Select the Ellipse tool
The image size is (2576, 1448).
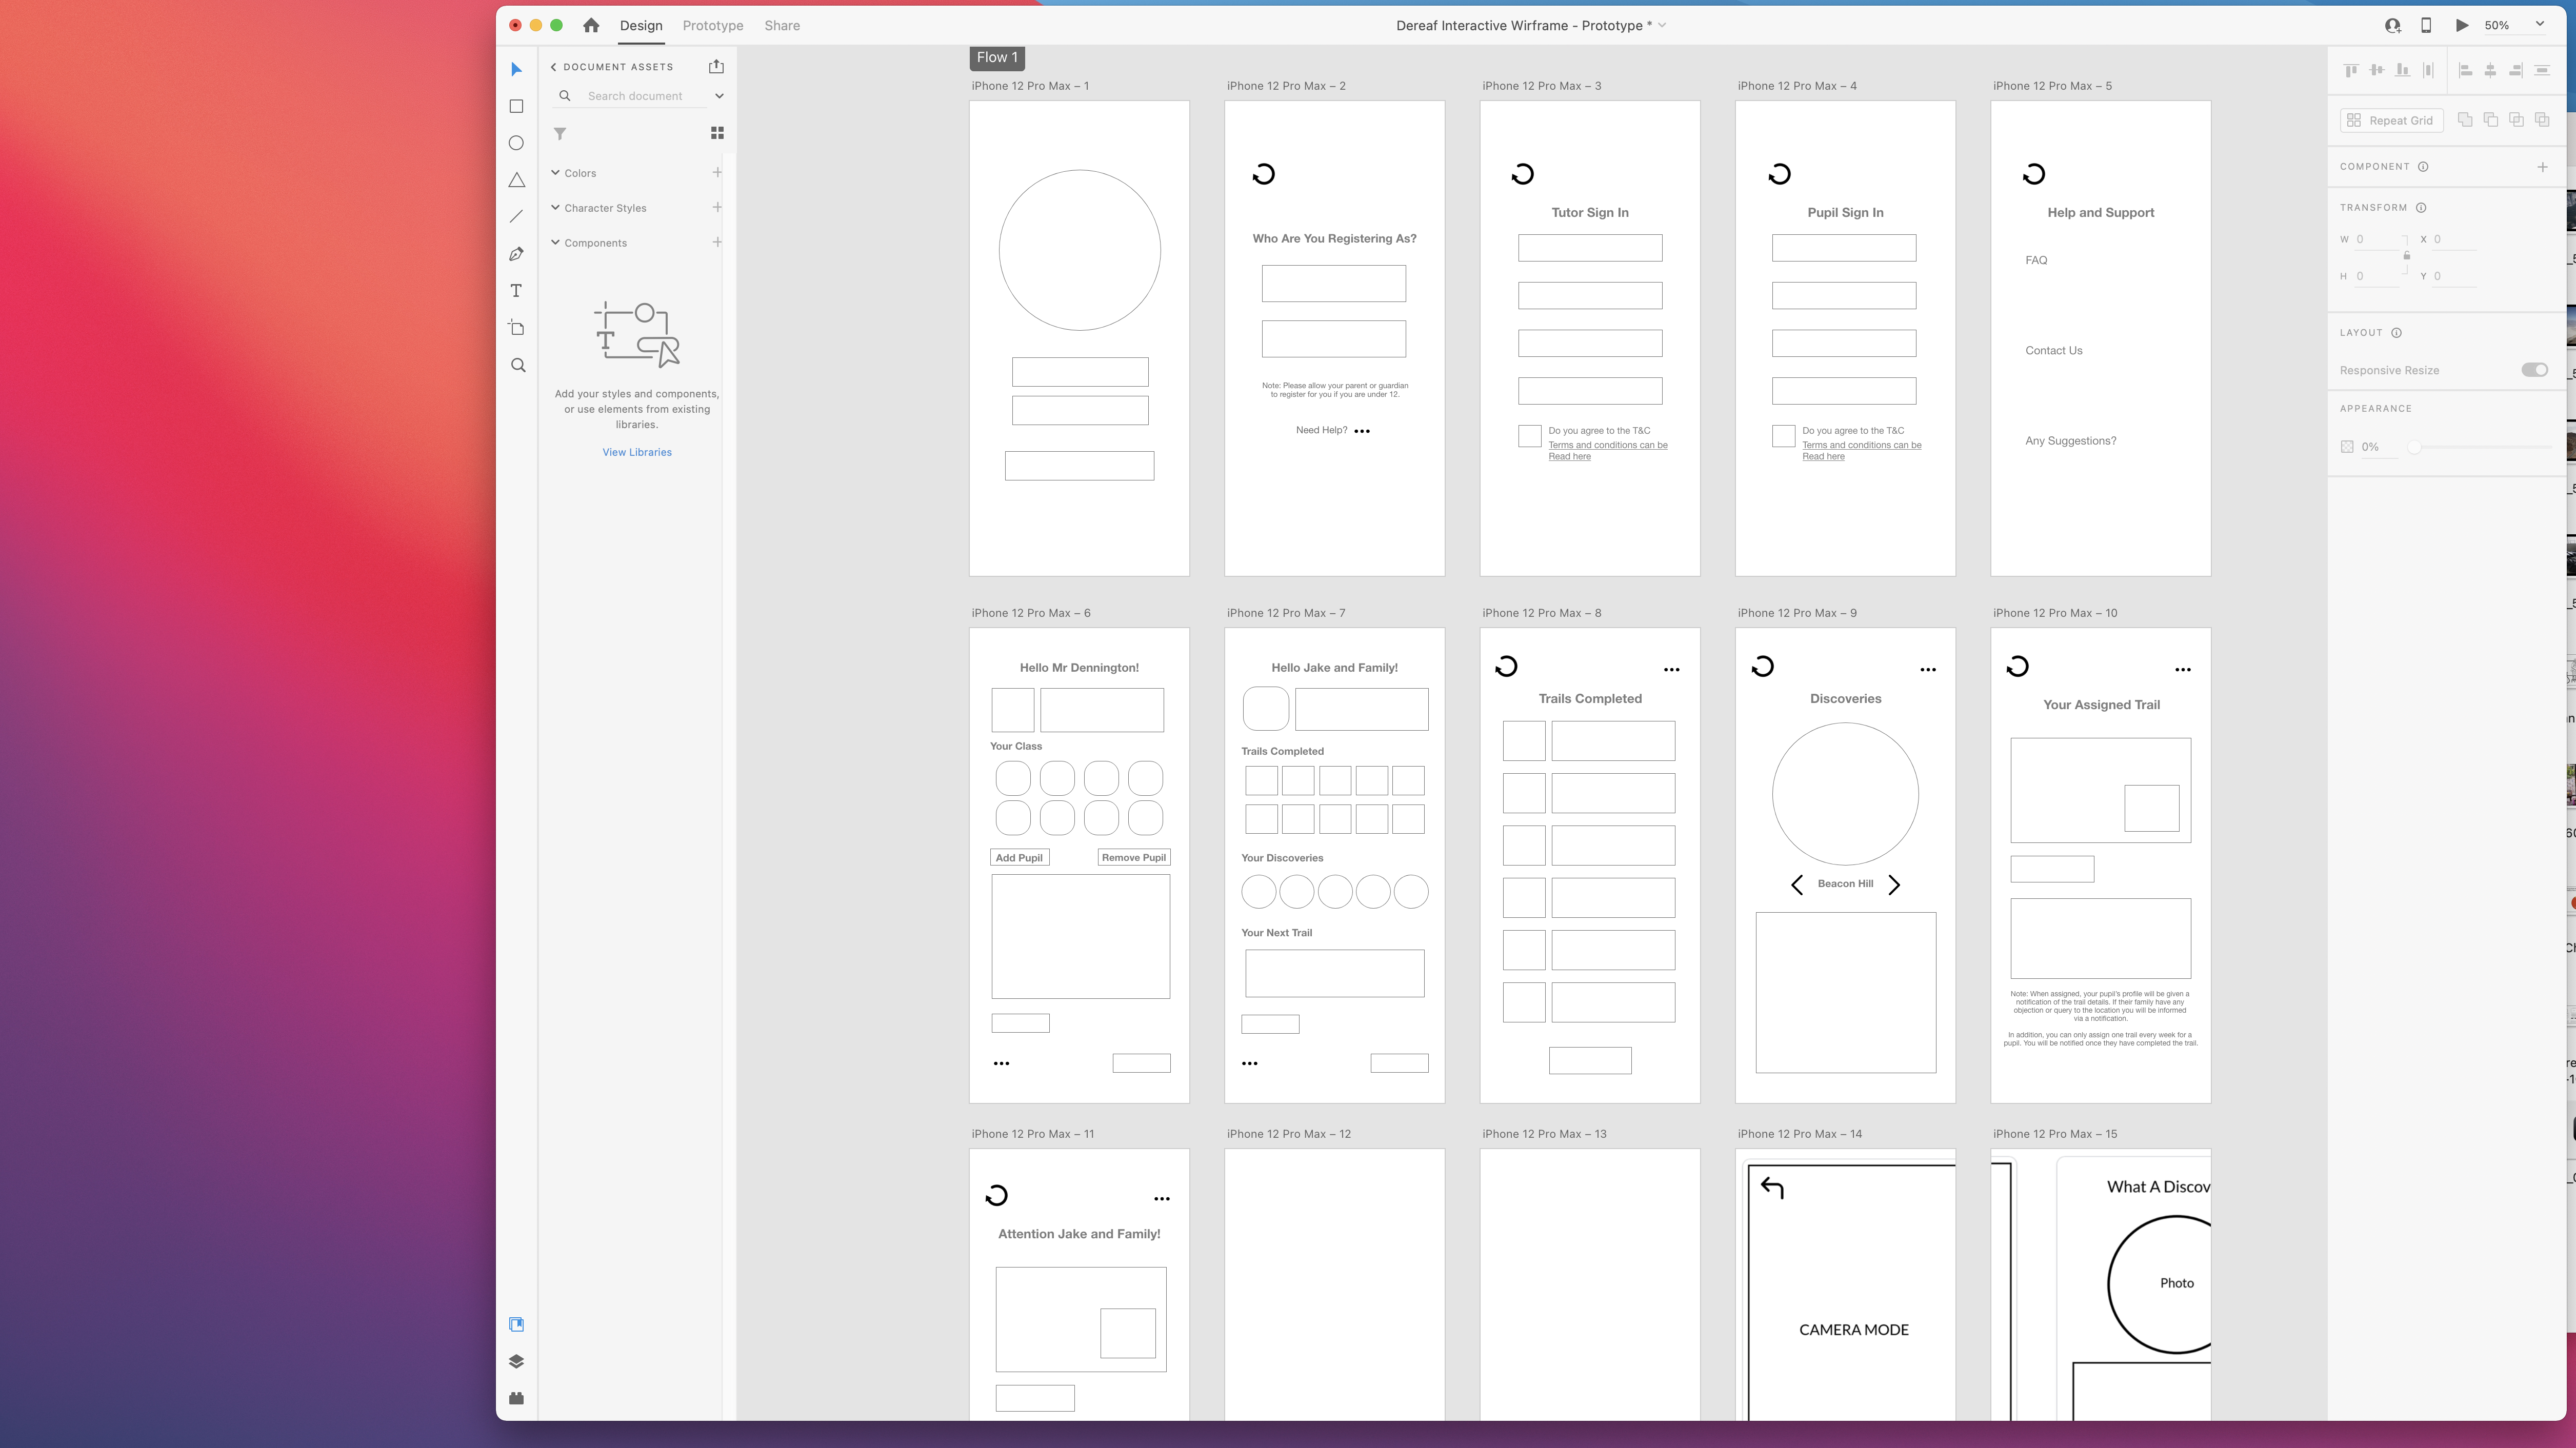pos(516,143)
